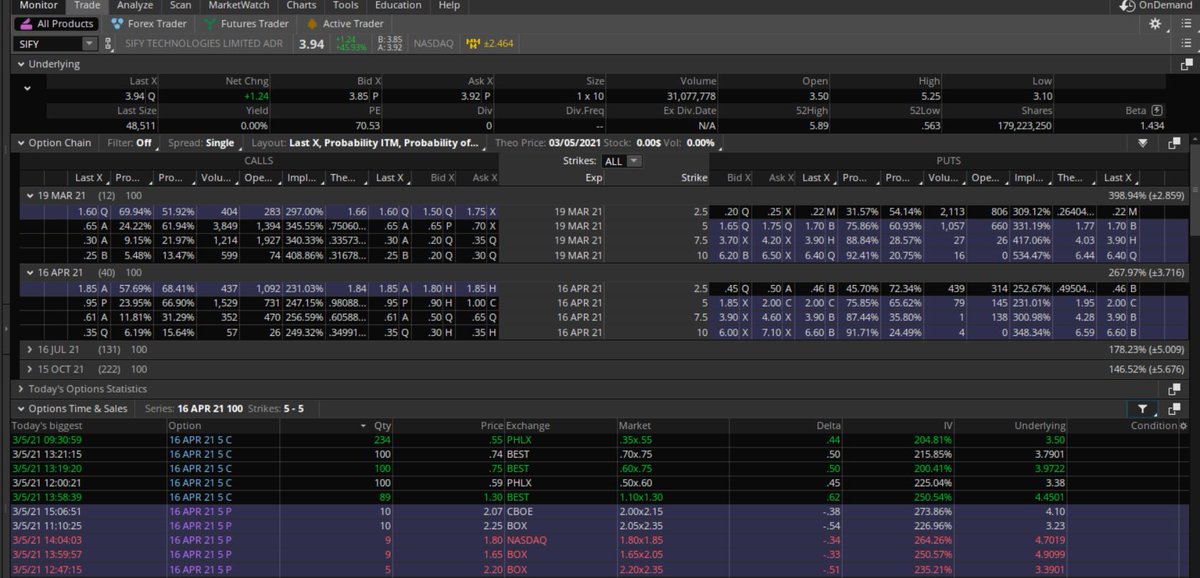Screen dimensions: 1200x578
Task: Open the Trade tab setup gear
Action: pyautogui.click(x=1156, y=24)
